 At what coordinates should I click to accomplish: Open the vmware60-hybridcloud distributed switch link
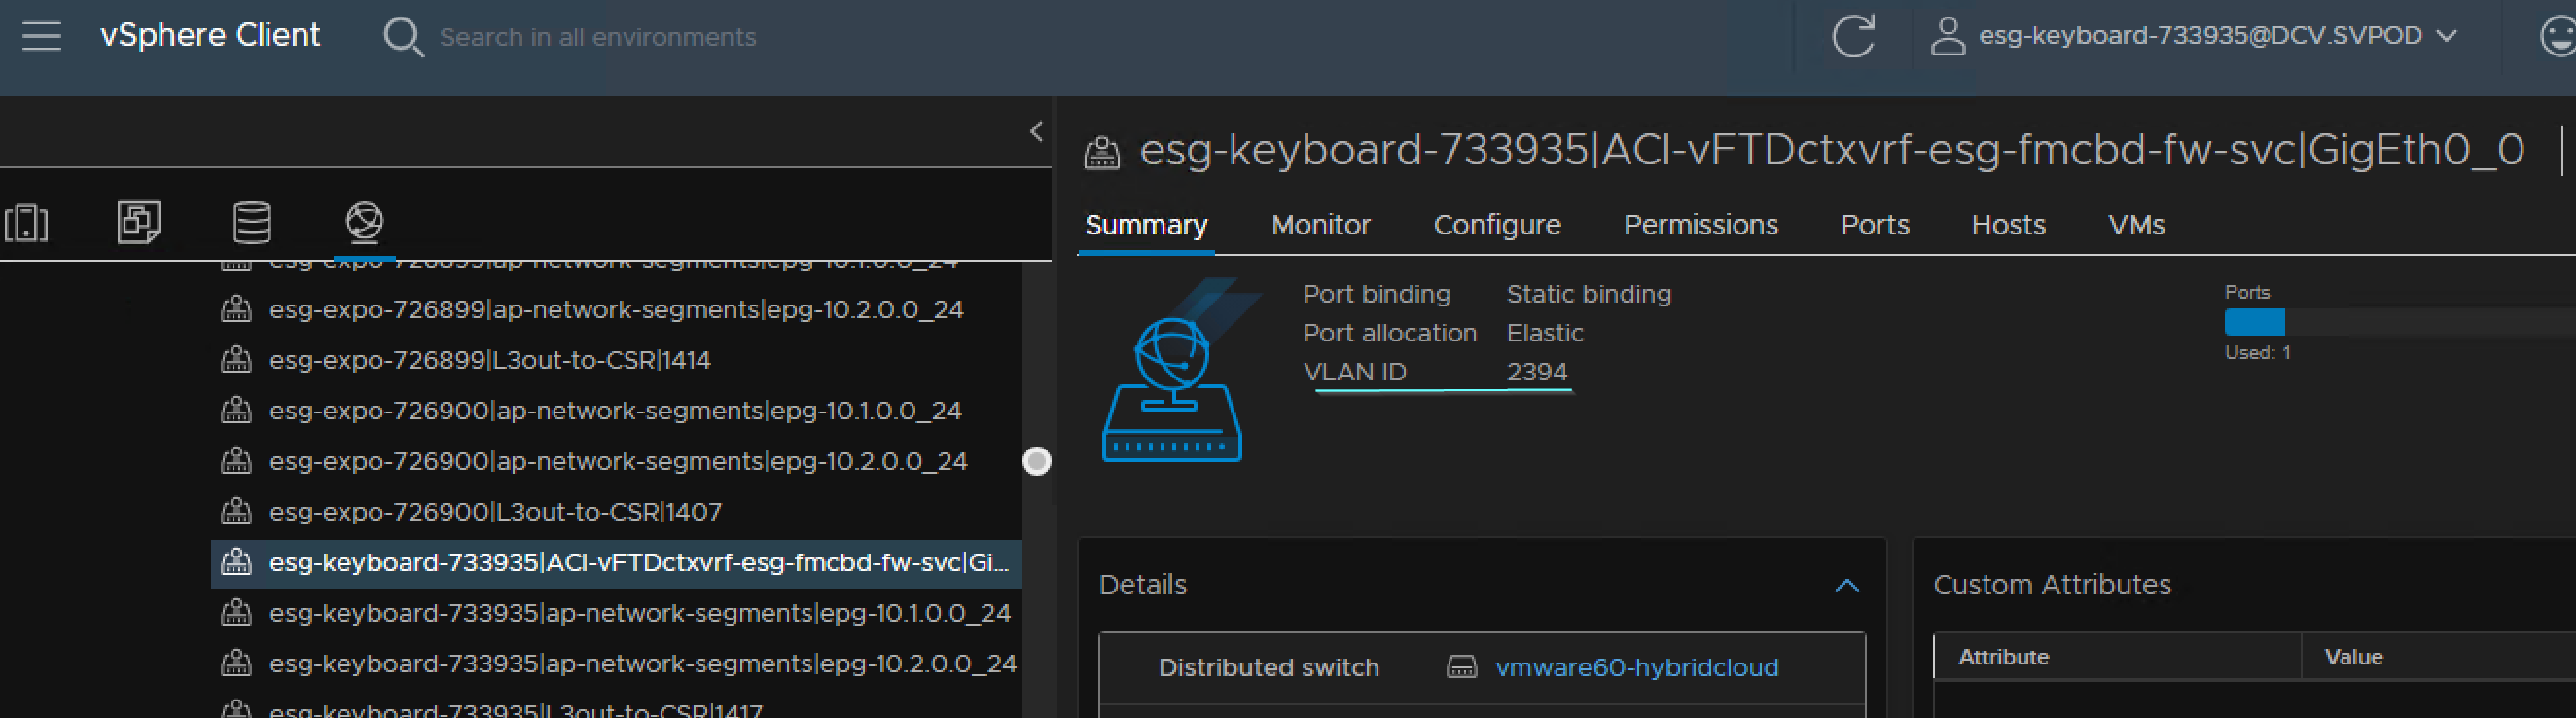pos(1637,667)
